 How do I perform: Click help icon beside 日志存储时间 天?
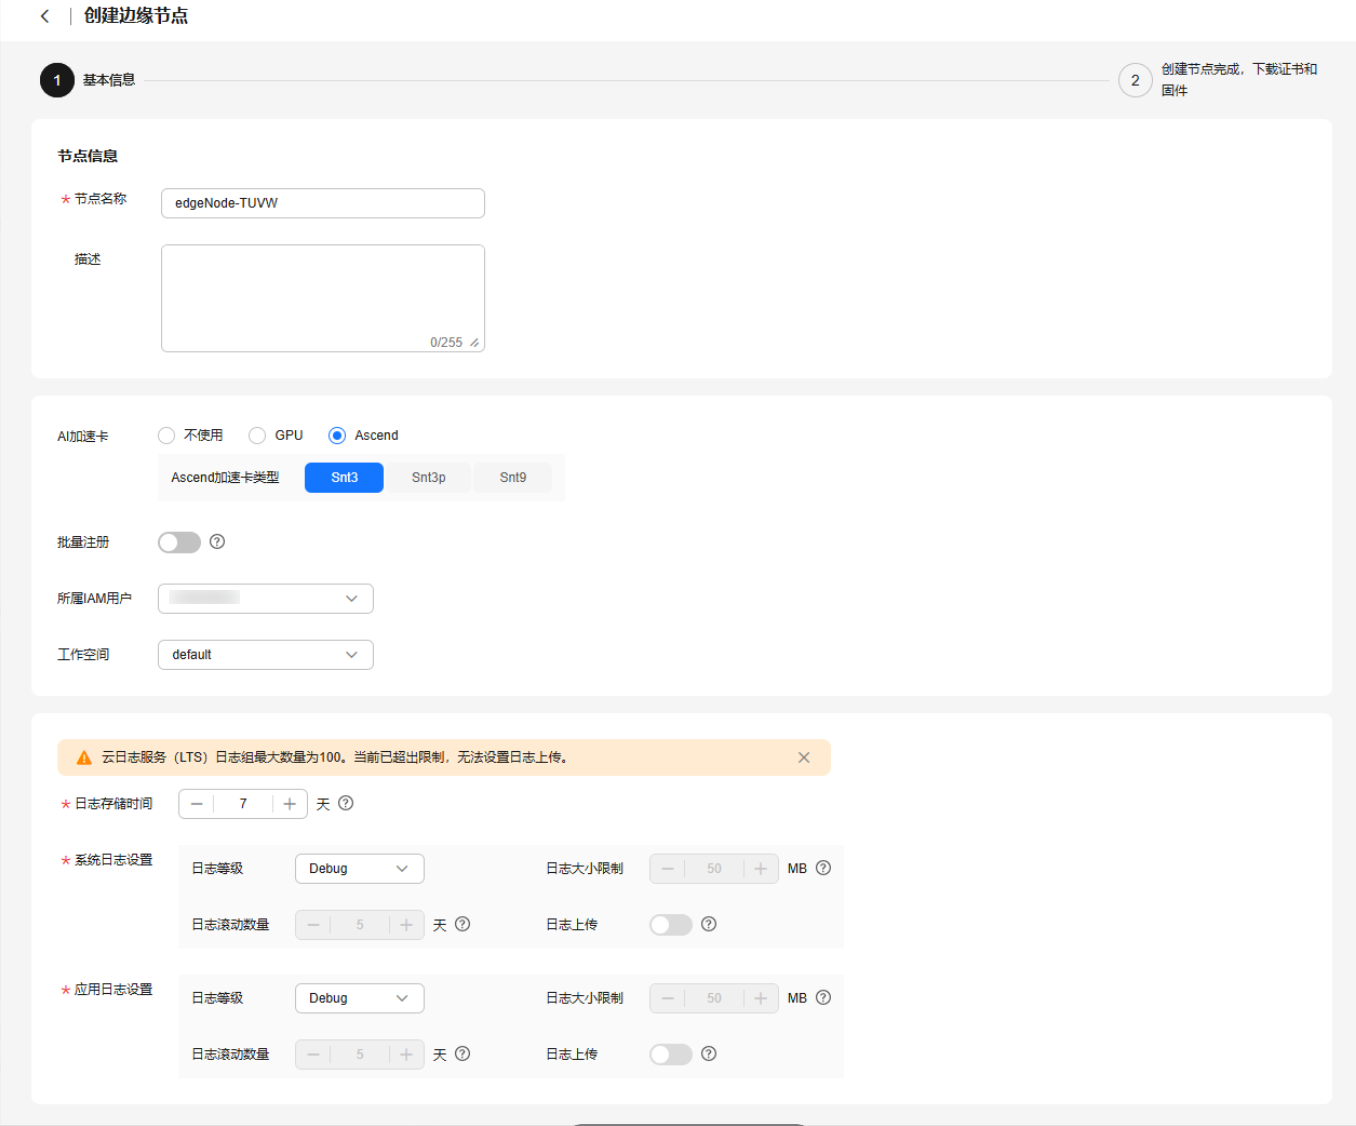346,803
